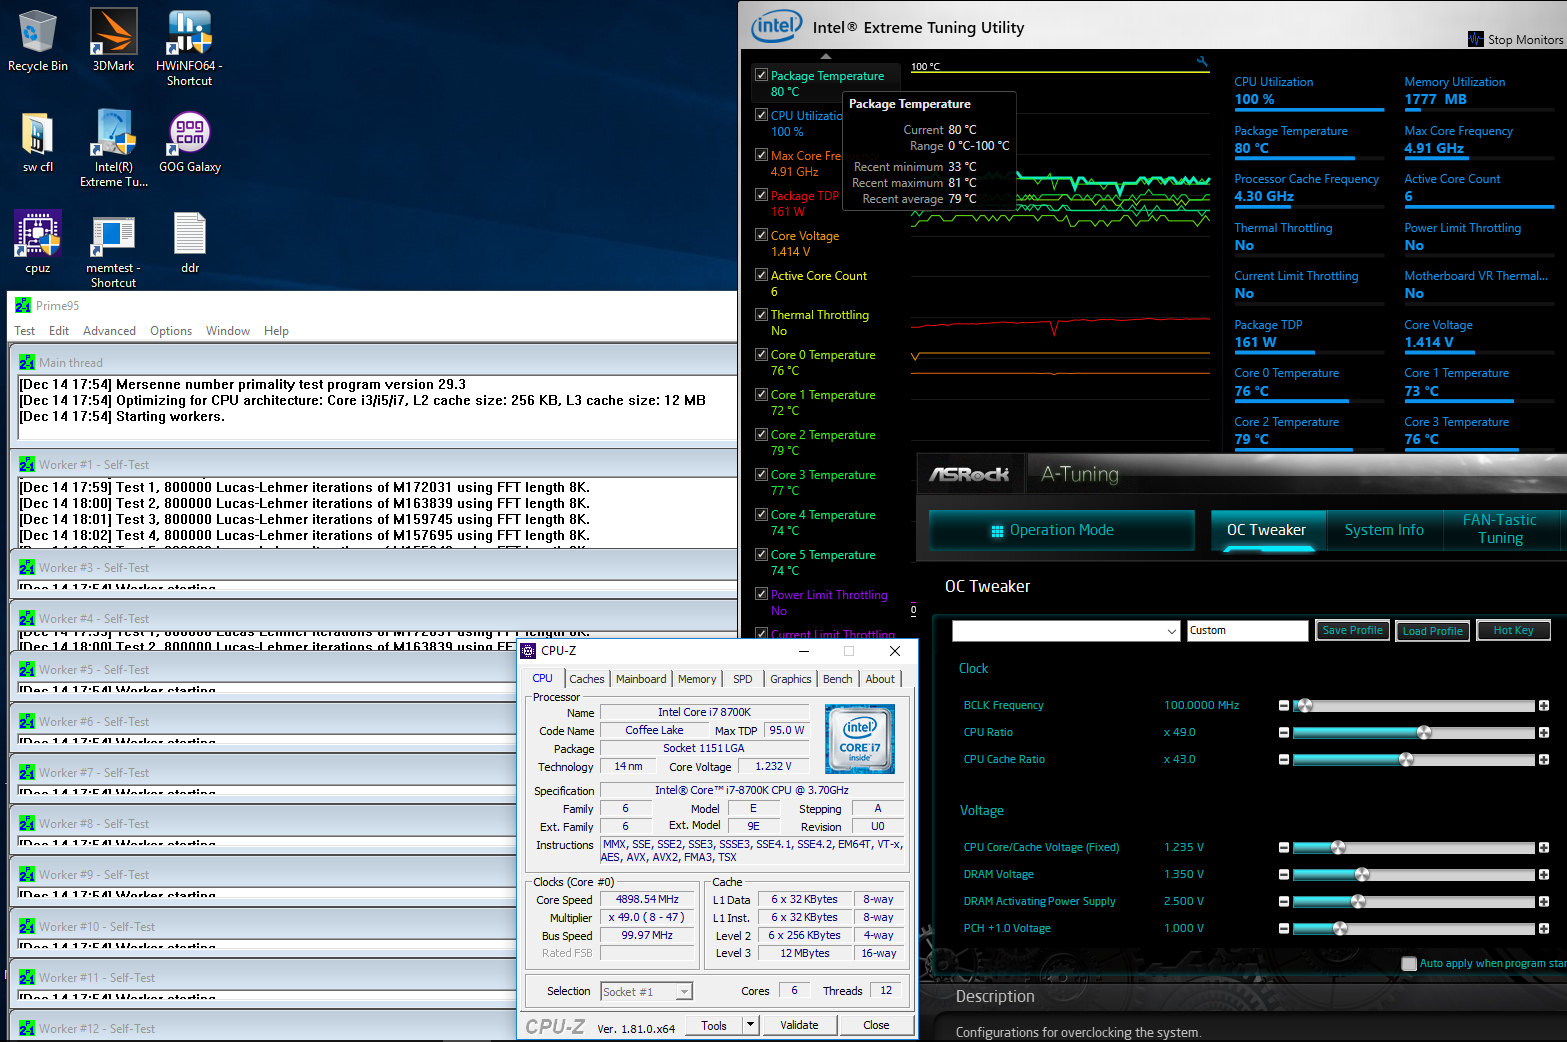
Task: Adjust the DRAM Voltage slider handle
Action: click(1361, 875)
